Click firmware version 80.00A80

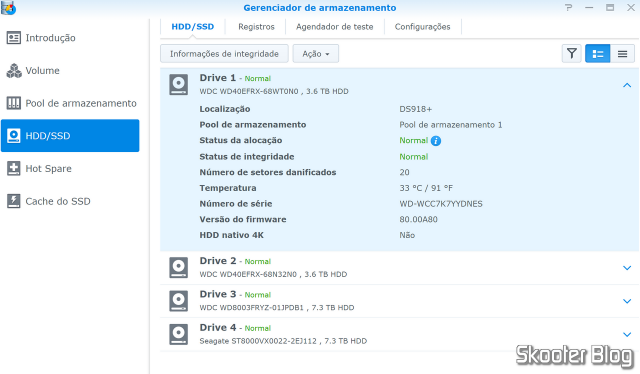(x=418, y=219)
